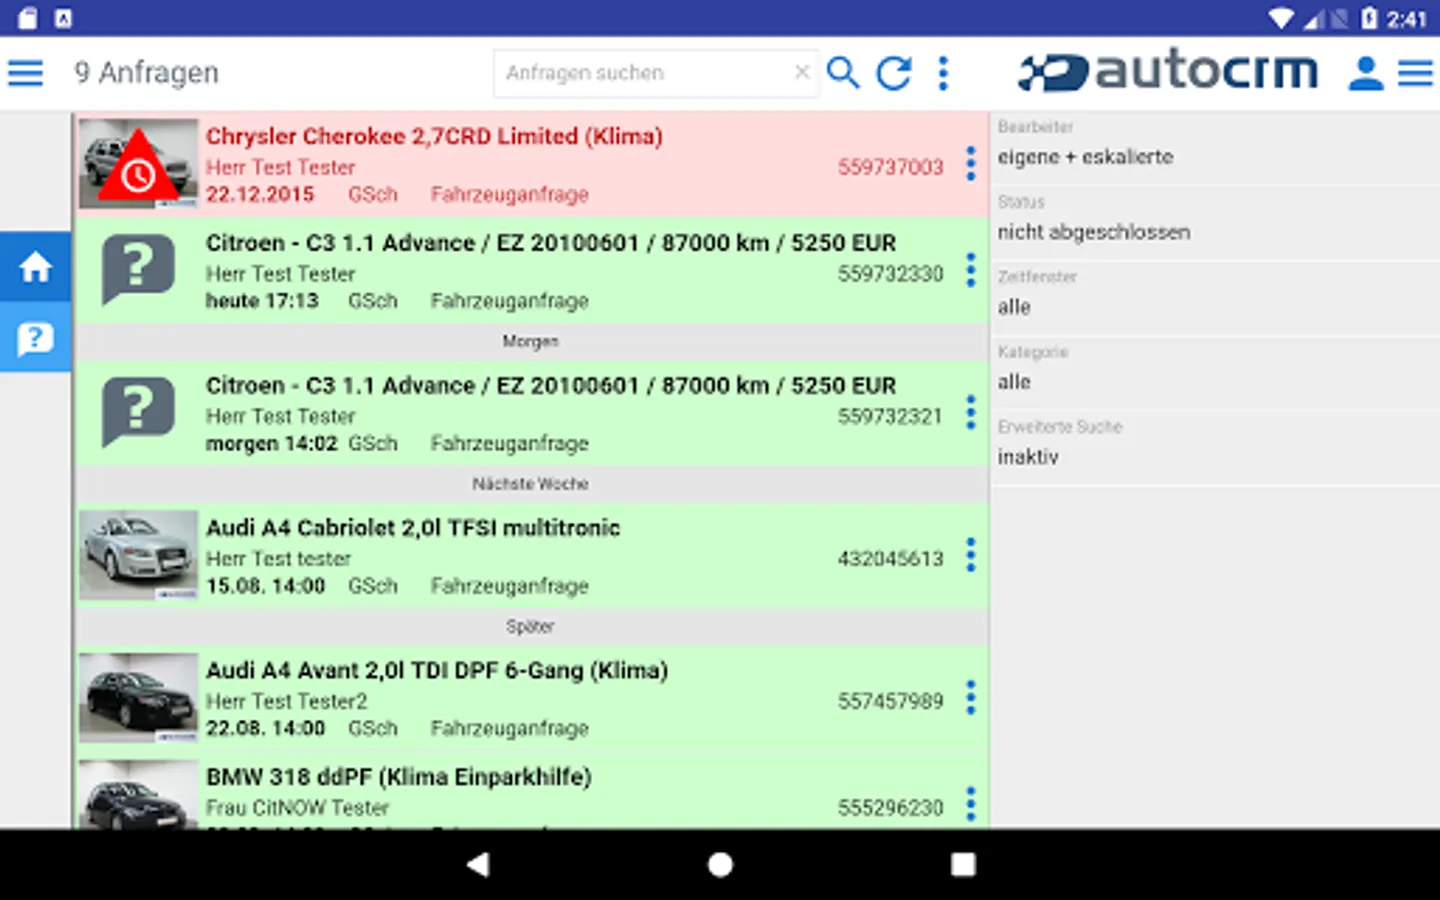Open options for request 555296230
Image resolution: width=1440 pixels, height=900 pixels.
tap(970, 804)
